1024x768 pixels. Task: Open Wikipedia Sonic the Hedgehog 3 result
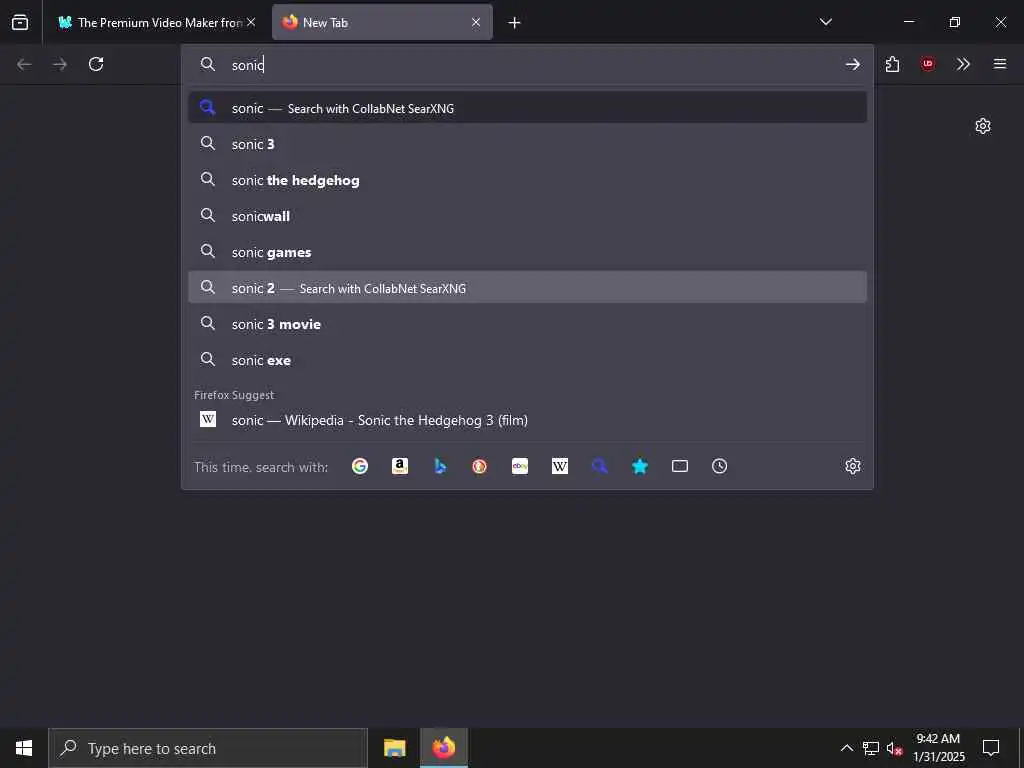[527, 420]
